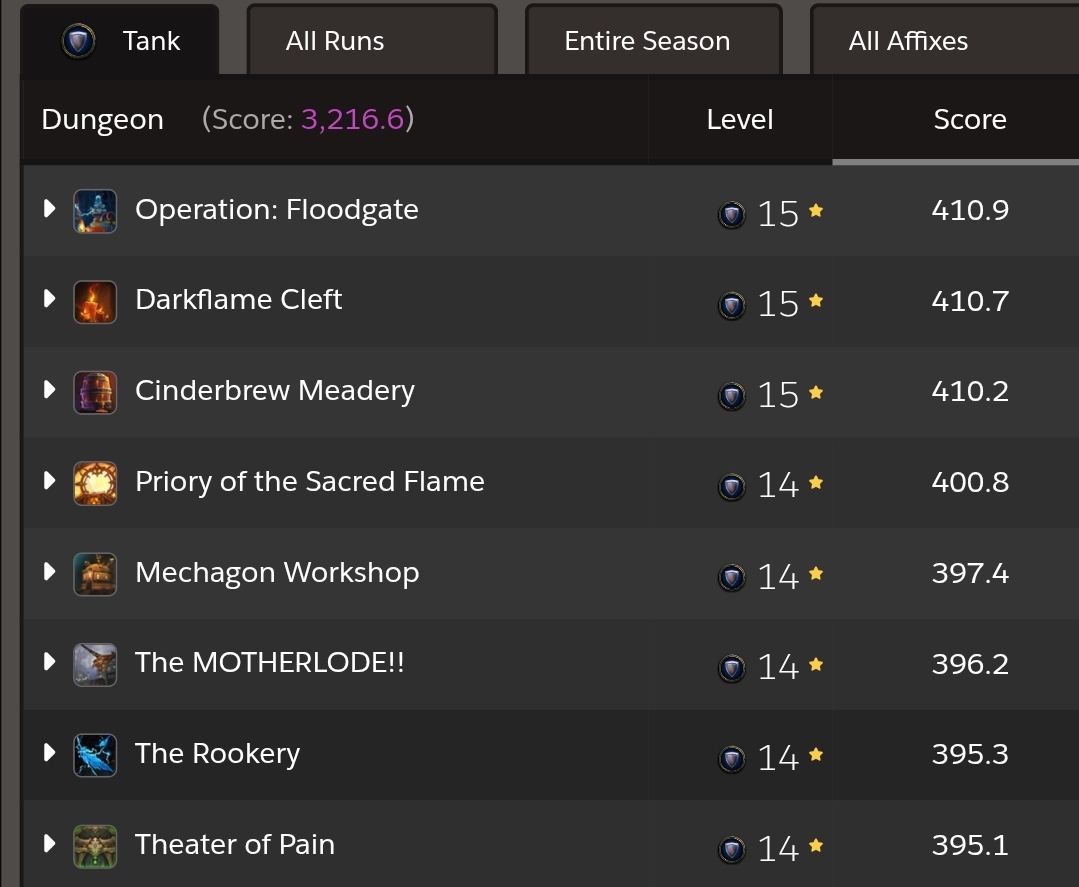Expand the Mechagon Workshop row
Image resolution: width=1079 pixels, height=887 pixels.
pos(49,571)
